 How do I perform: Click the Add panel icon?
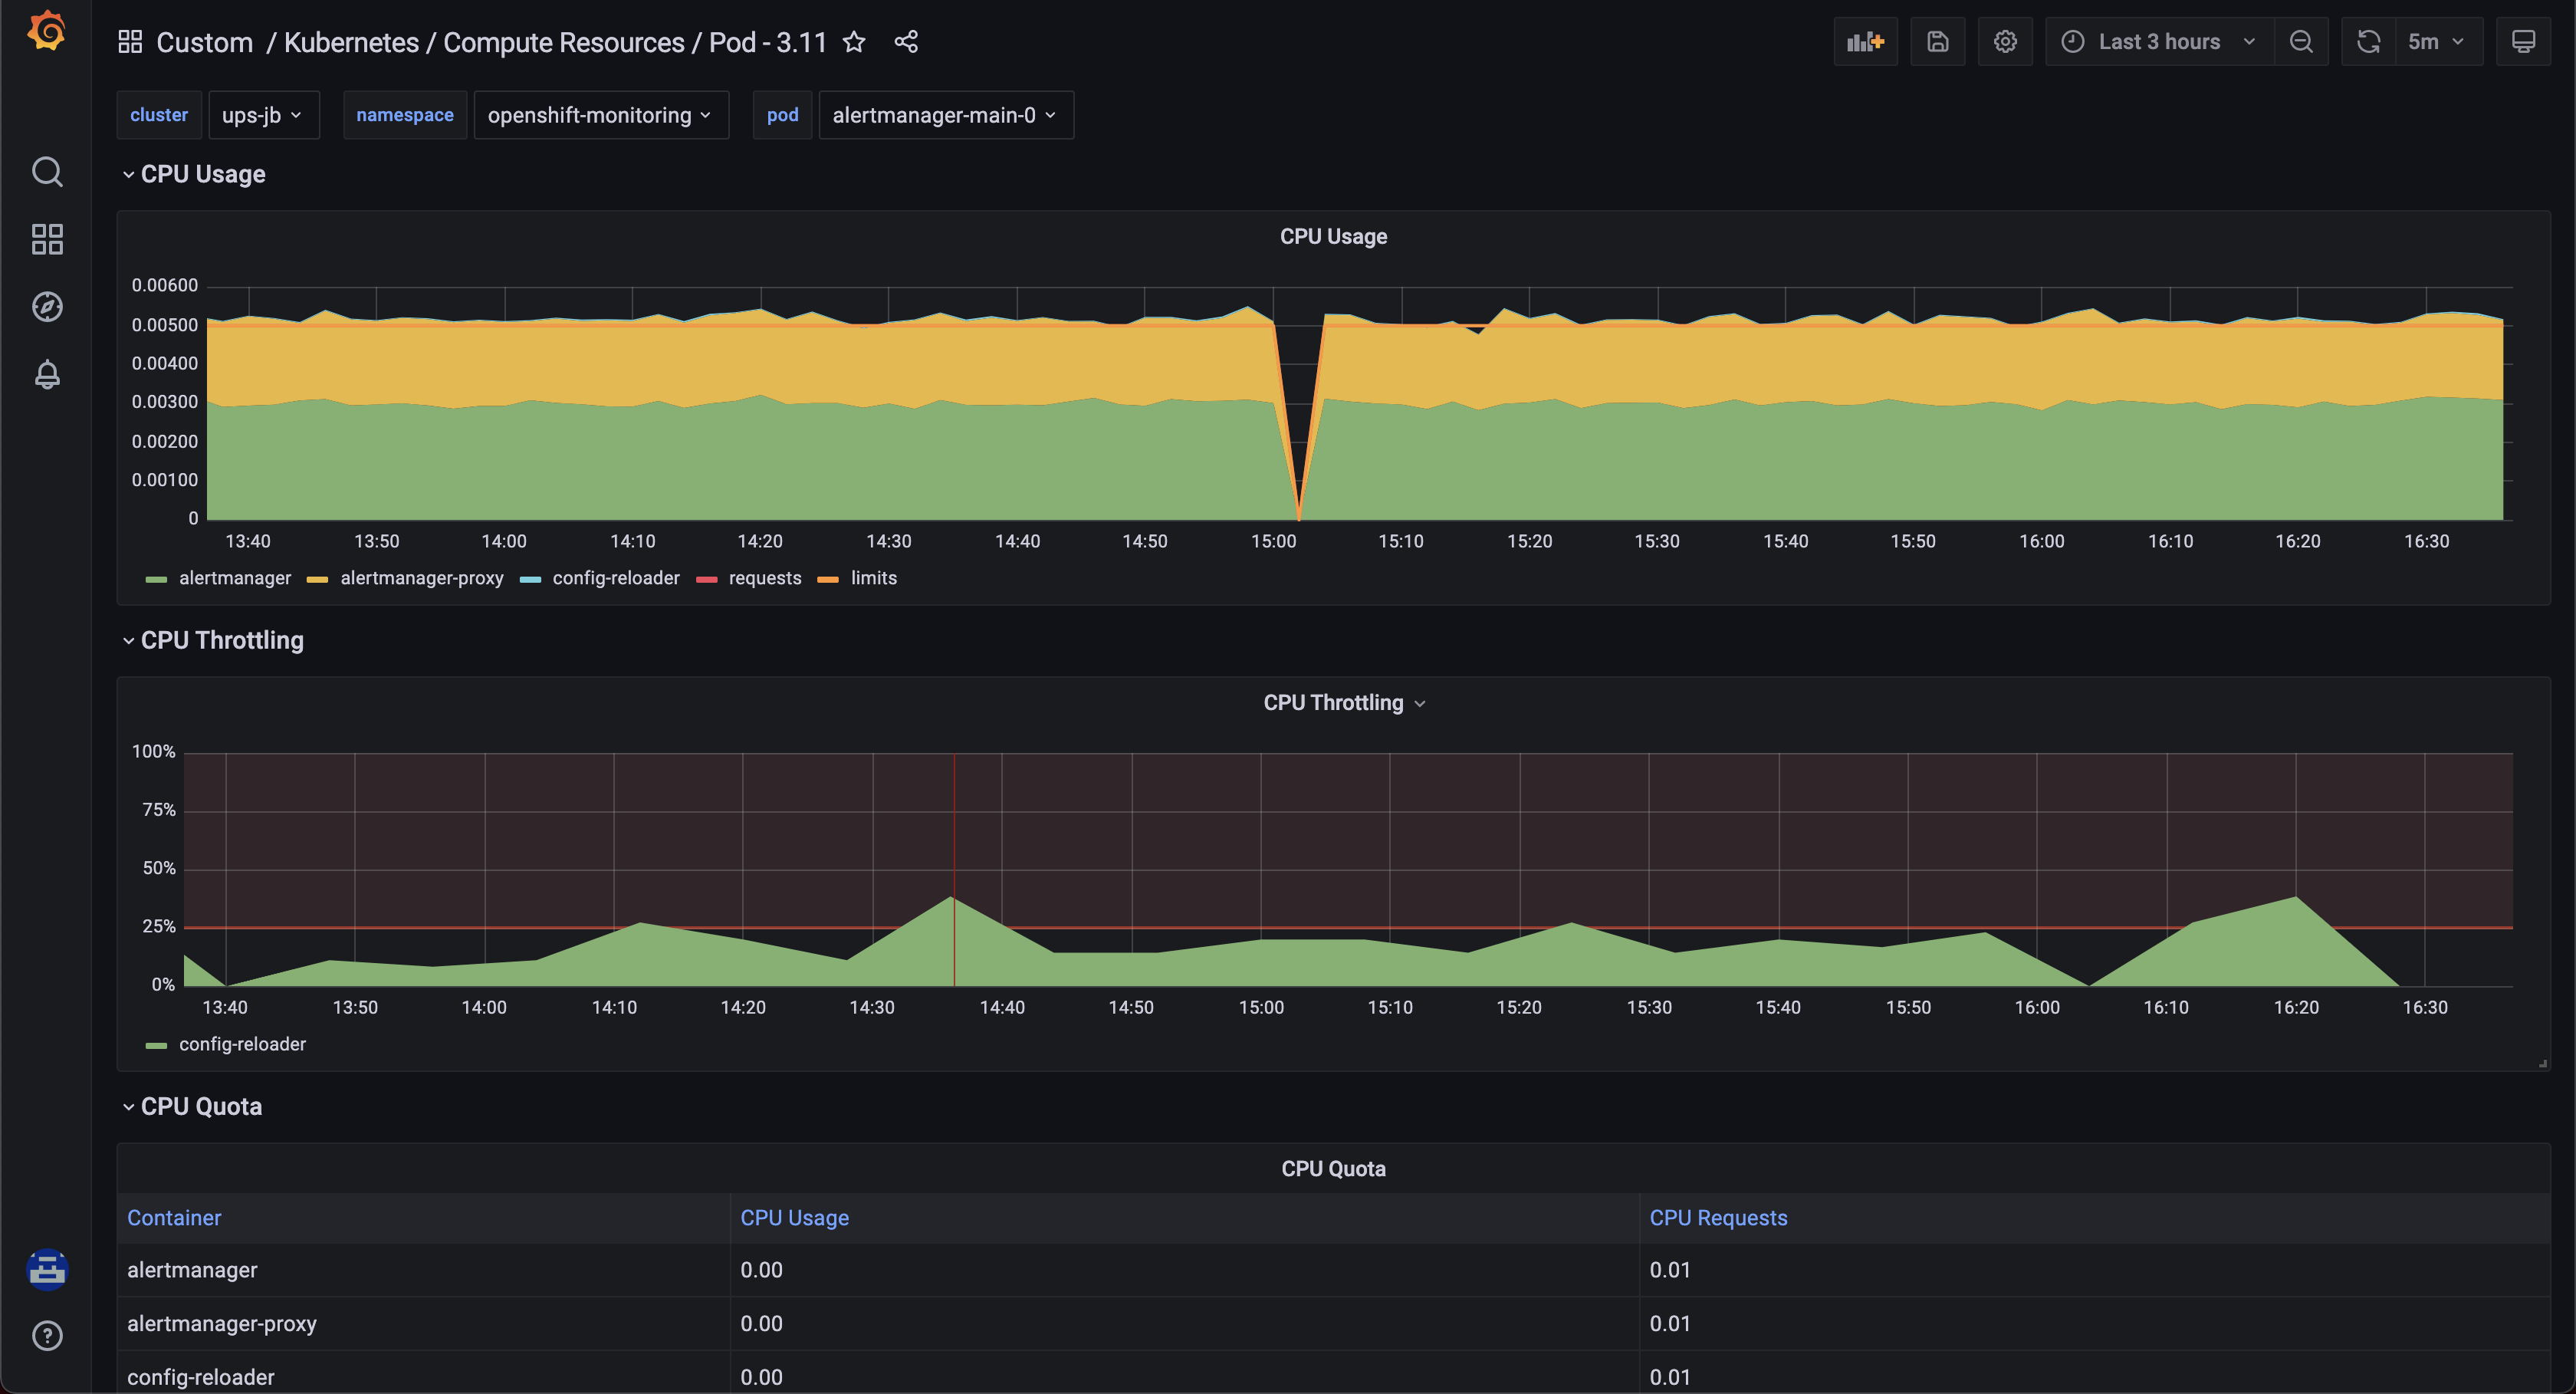coord(1865,42)
